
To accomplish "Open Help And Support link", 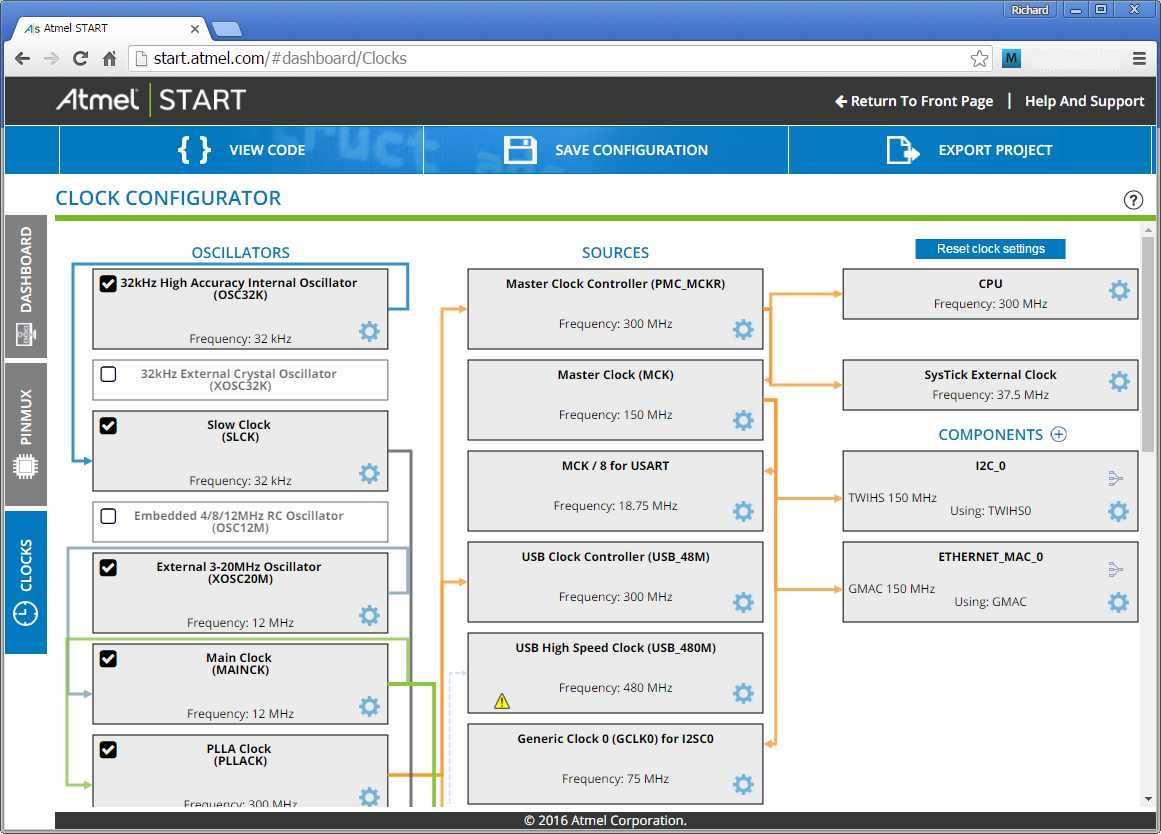I will point(1084,101).
